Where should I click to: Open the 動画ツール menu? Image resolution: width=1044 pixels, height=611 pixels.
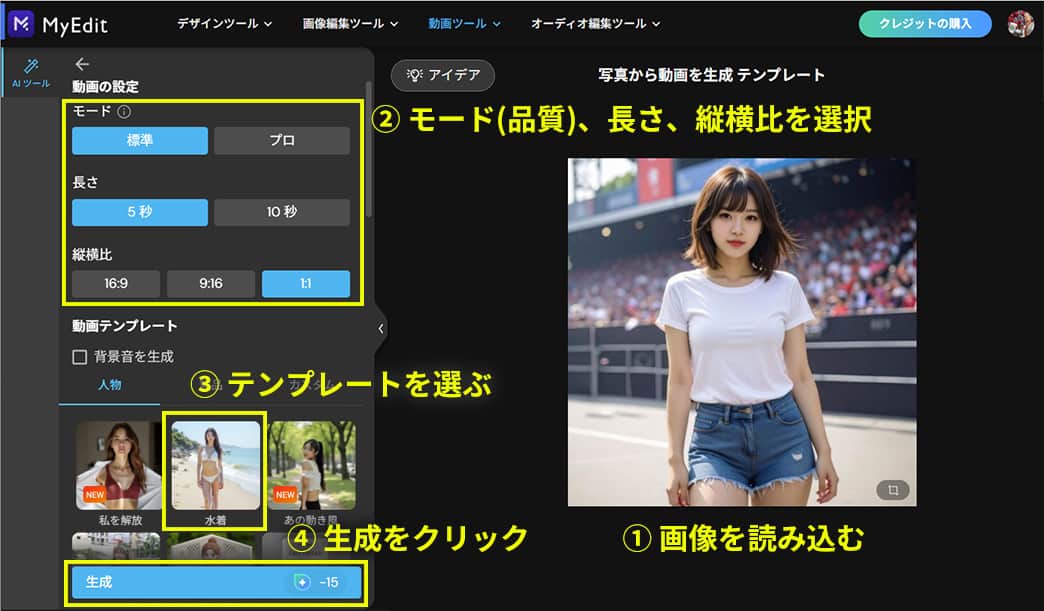[x=464, y=23]
